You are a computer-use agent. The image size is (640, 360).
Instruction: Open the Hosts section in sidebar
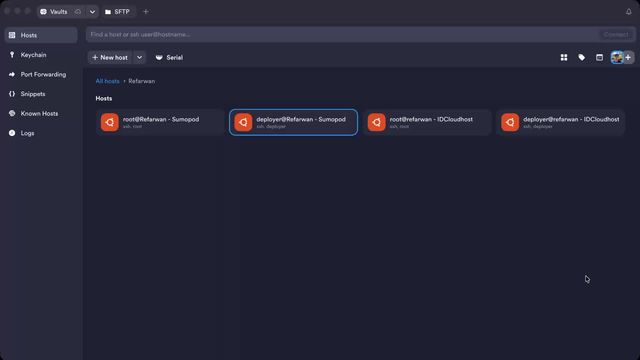pos(41,35)
